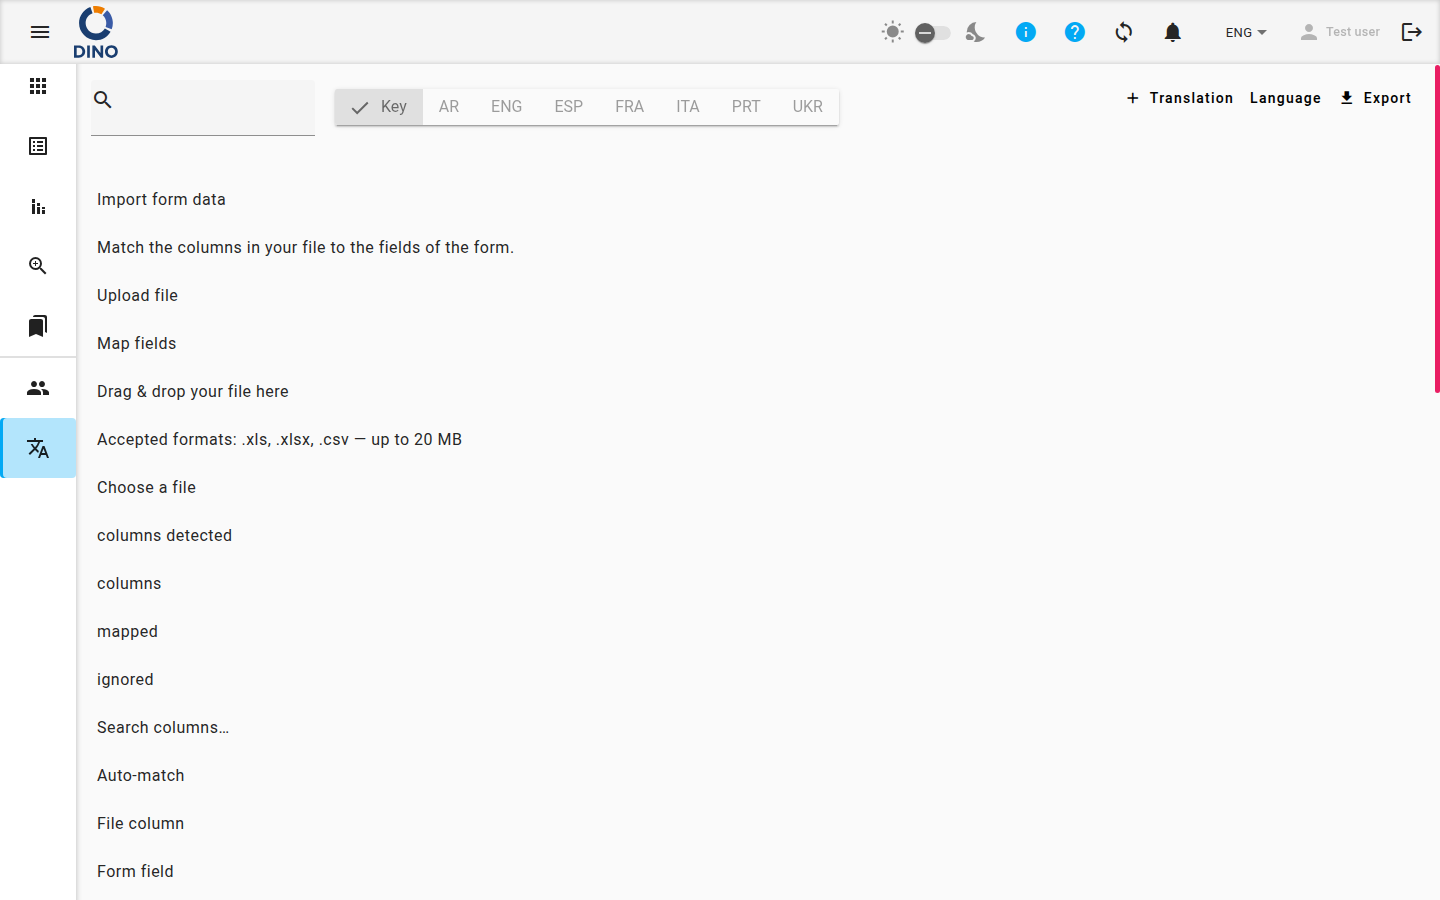Open the forms list sidebar icon
This screenshot has width=1440, height=900.
coord(38,146)
